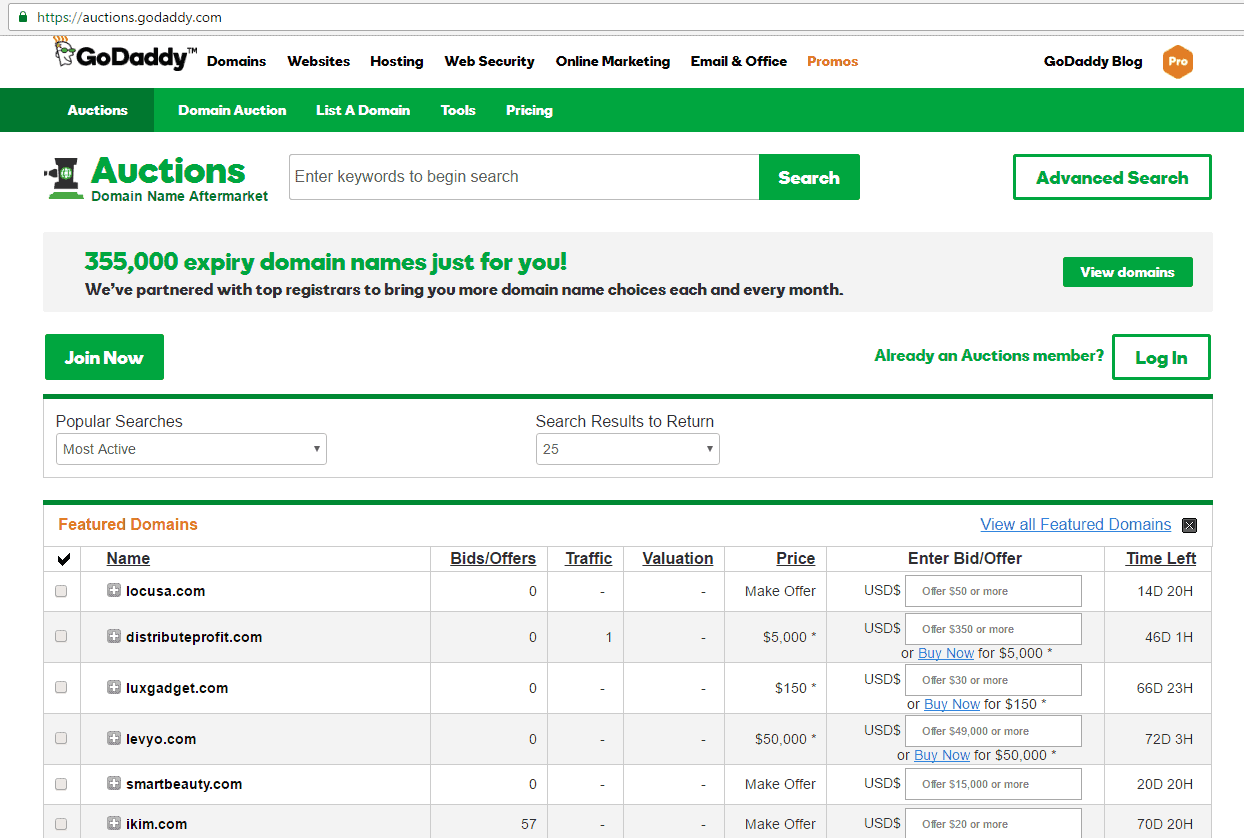Click the Log In button
1244x838 pixels.
(1161, 357)
